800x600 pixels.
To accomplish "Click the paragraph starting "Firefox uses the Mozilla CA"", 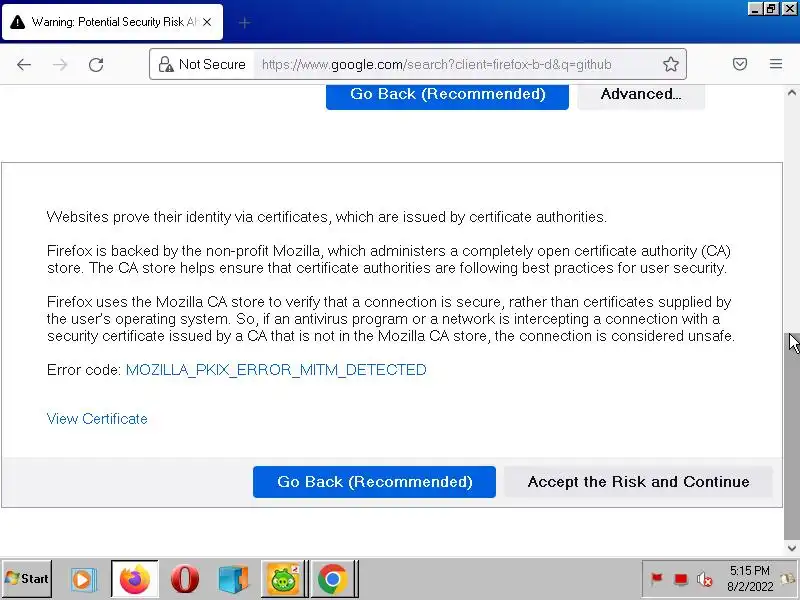I will pyautogui.click(x=391, y=319).
